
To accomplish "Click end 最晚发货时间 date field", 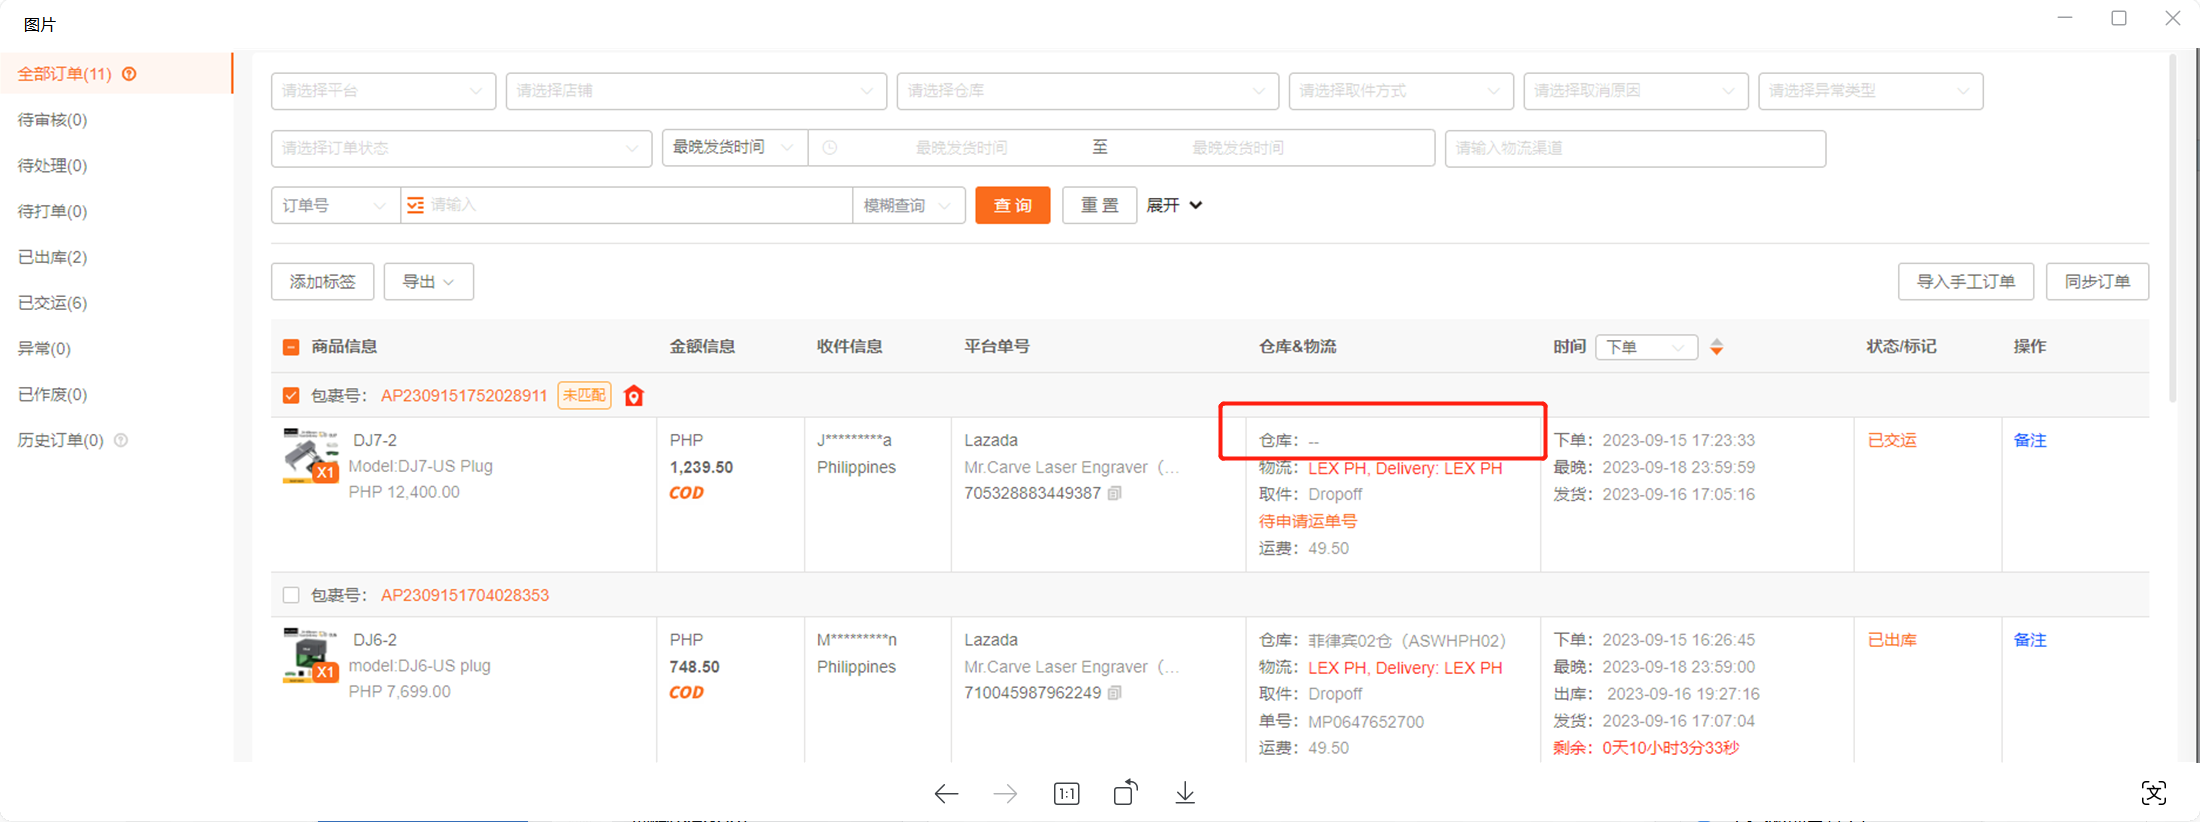I will click(1237, 148).
